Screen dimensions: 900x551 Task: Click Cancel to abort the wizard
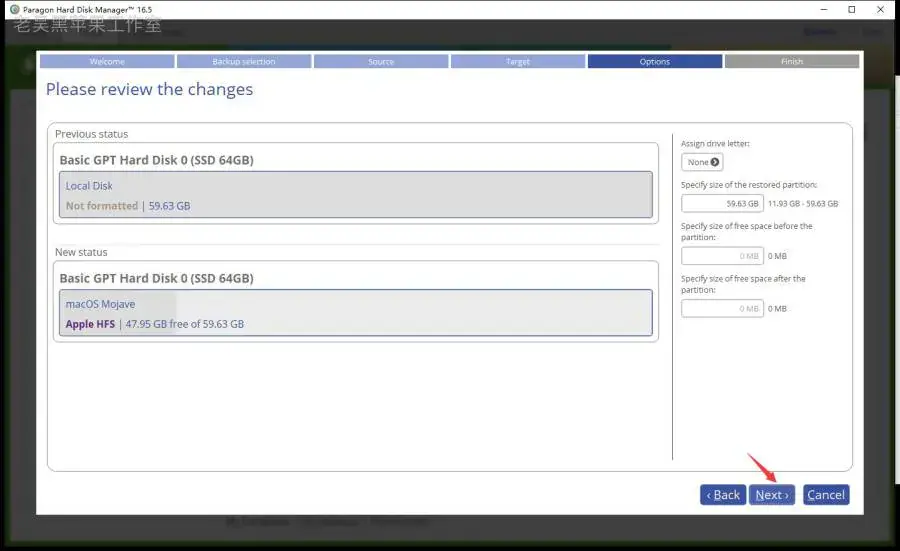[x=826, y=495]
